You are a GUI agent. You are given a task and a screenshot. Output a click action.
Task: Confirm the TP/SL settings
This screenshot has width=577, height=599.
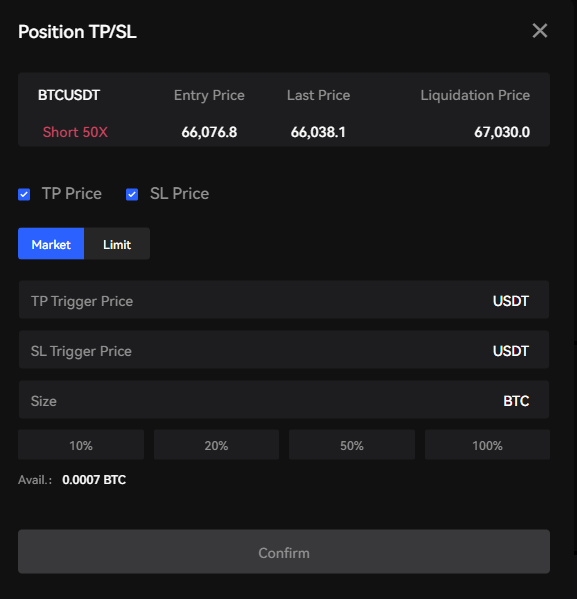click(x=284, y=552)
